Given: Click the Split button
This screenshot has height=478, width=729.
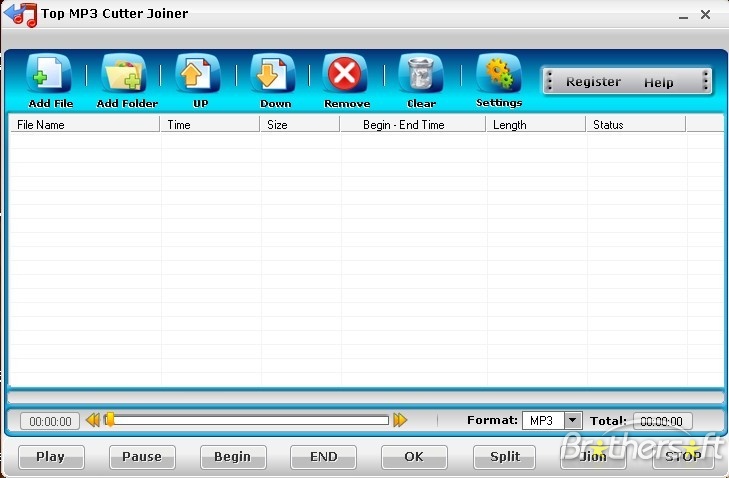Looking at the screenshot, I should (504, 457).
